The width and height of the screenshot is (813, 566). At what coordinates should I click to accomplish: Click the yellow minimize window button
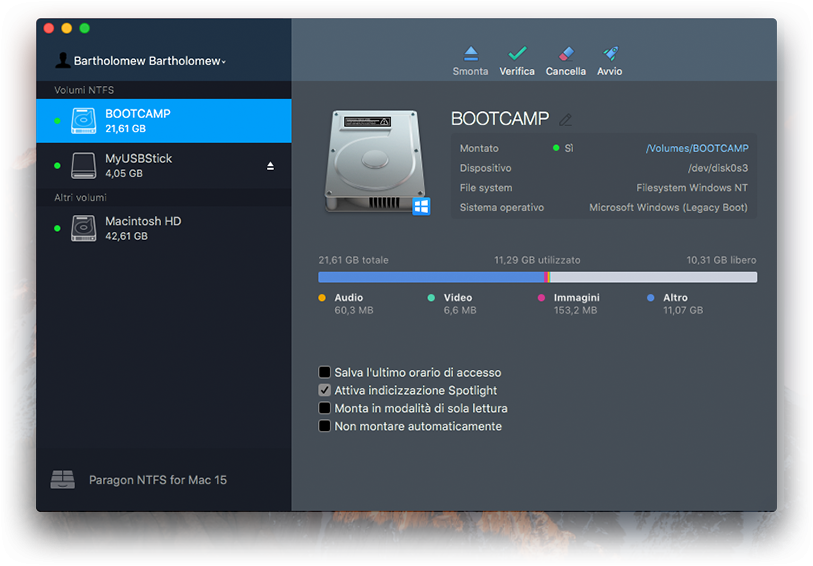tap(66, 28)
